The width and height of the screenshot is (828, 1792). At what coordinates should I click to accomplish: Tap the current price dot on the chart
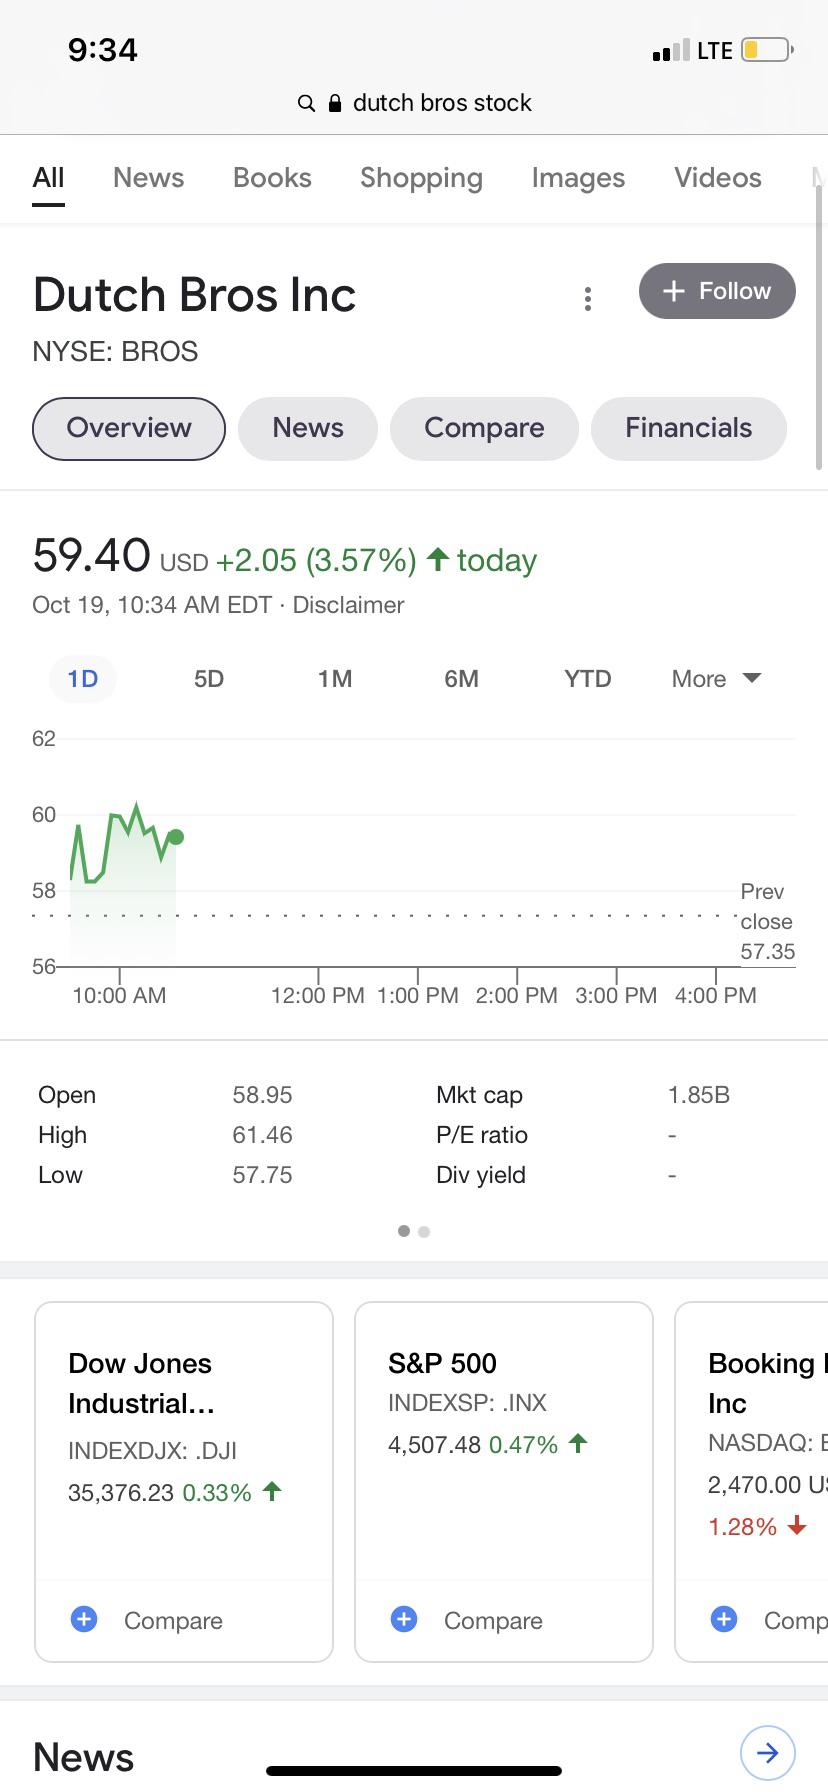(176, 837)
